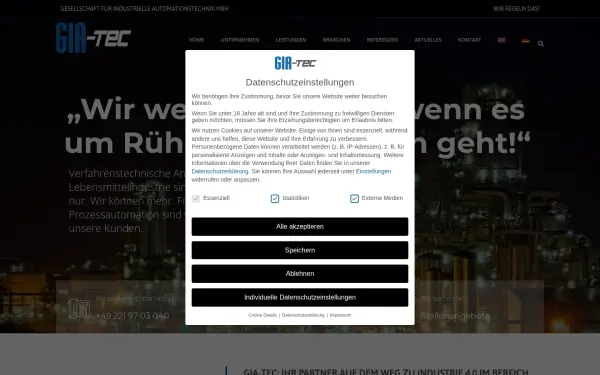This screenshot has width=600, height=375.
Task: Open the Cookie Details footer link
Action: pos(262,315)
